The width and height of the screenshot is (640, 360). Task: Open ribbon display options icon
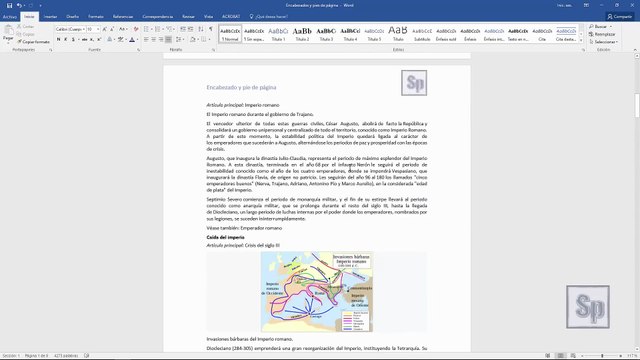pos(586,5)
